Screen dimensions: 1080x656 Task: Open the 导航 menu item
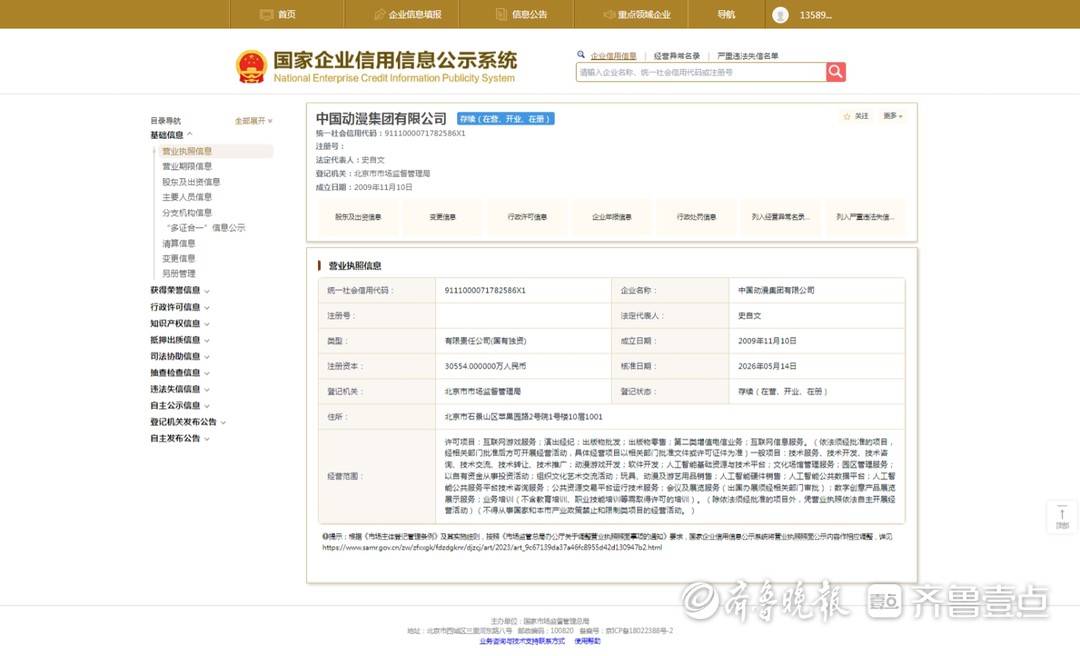click(726, 14)
